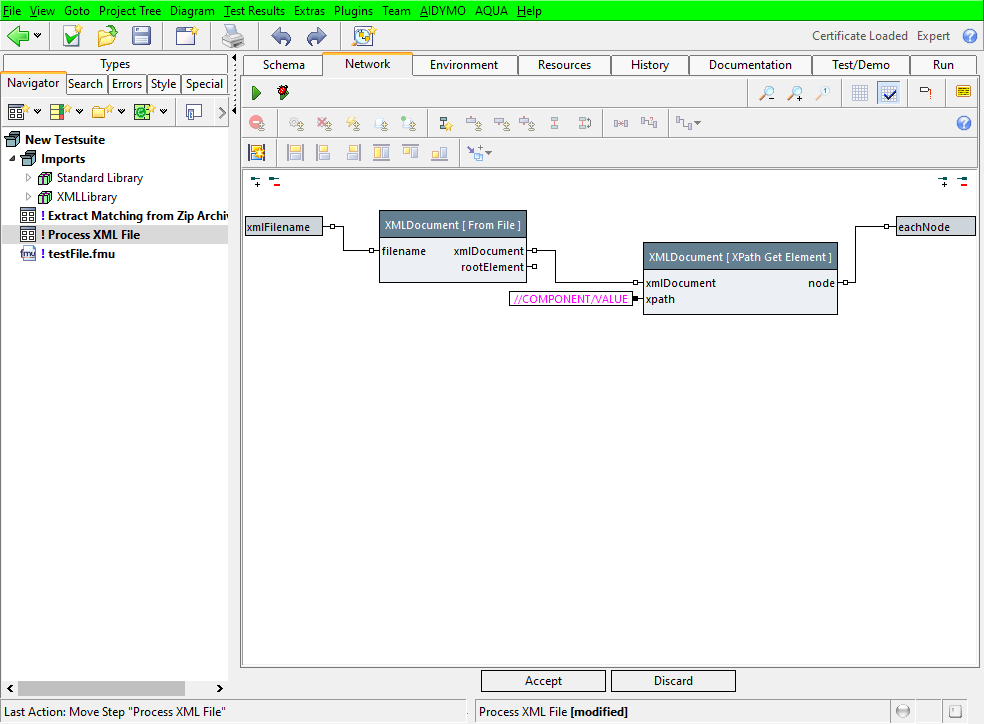Click the Accept button

click(543, 681)
